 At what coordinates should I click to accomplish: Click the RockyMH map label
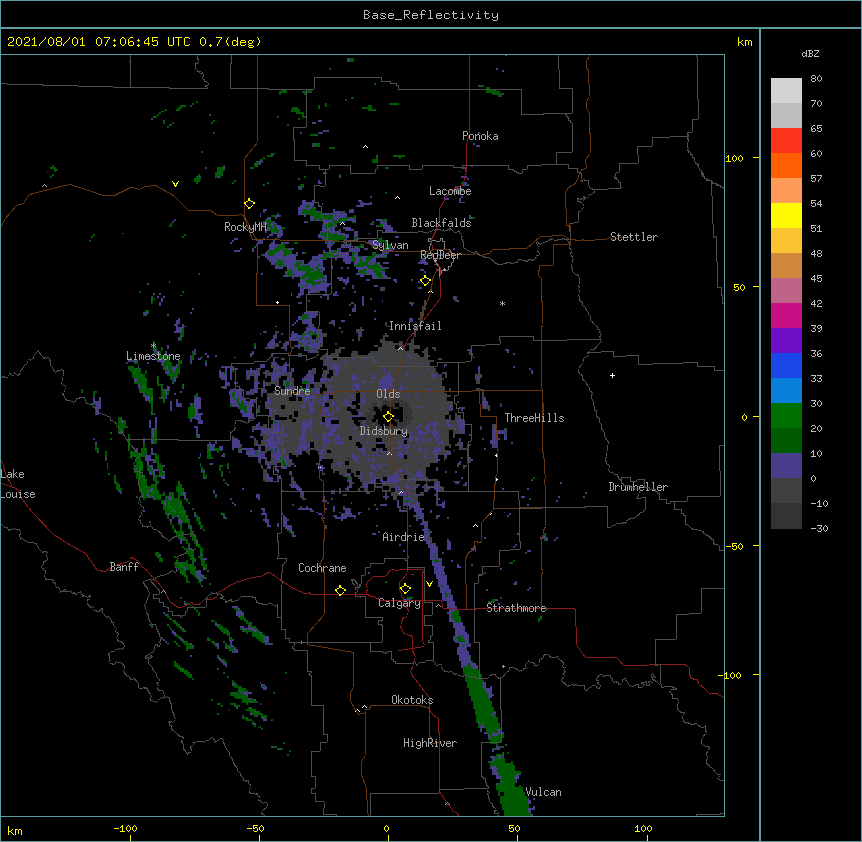click(x=245, y=227)
